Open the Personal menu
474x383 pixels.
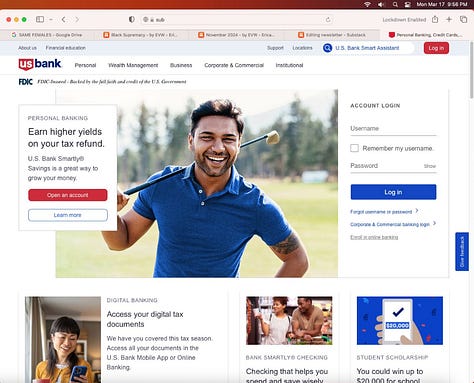85,65
